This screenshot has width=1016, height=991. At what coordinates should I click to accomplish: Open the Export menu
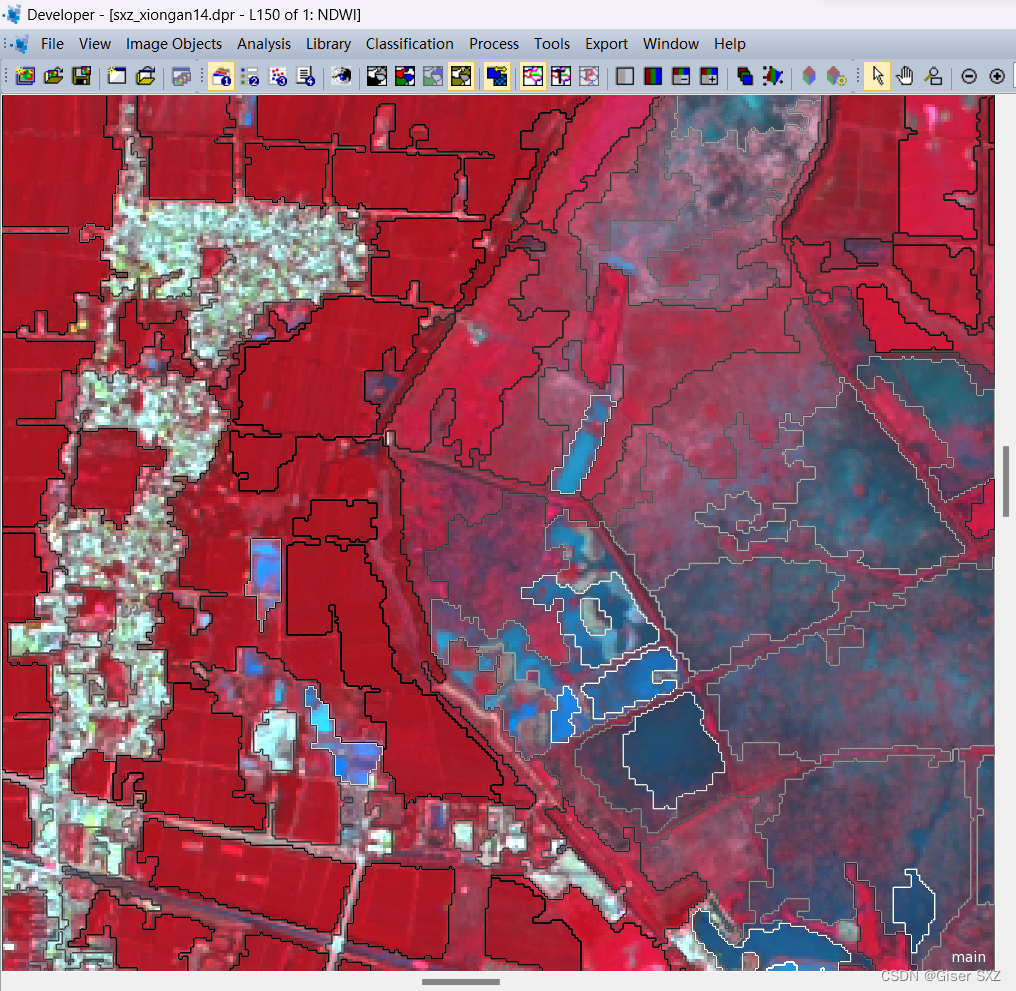click(606, 44)
